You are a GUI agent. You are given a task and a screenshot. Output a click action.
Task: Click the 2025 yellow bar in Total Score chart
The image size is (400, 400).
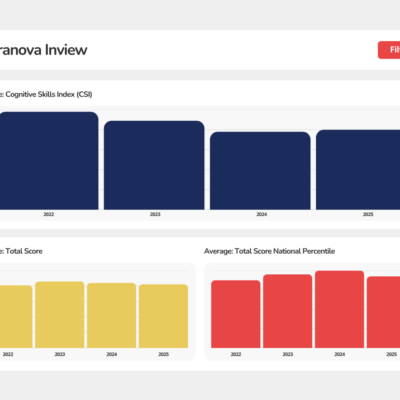point(163,316)
